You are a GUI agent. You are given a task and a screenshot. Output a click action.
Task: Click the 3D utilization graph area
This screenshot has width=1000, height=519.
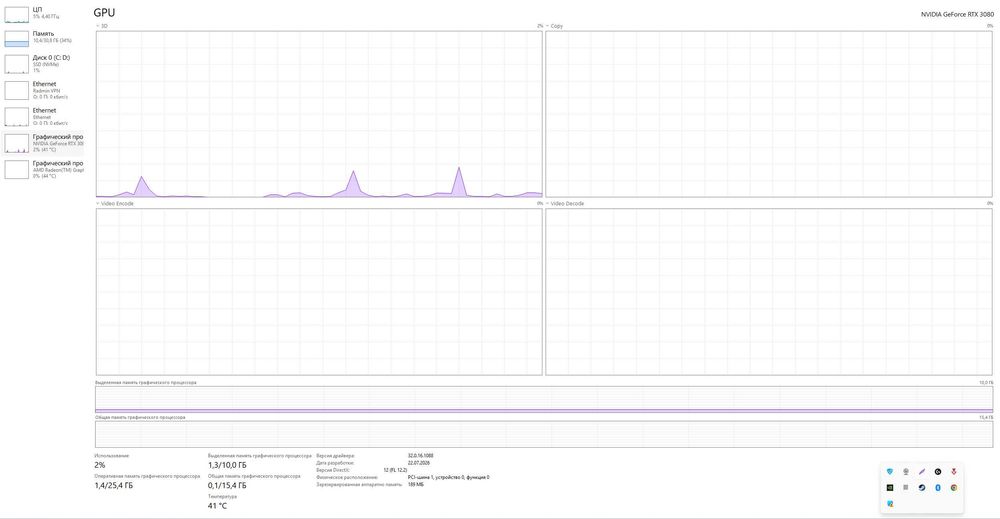[319, 113]
